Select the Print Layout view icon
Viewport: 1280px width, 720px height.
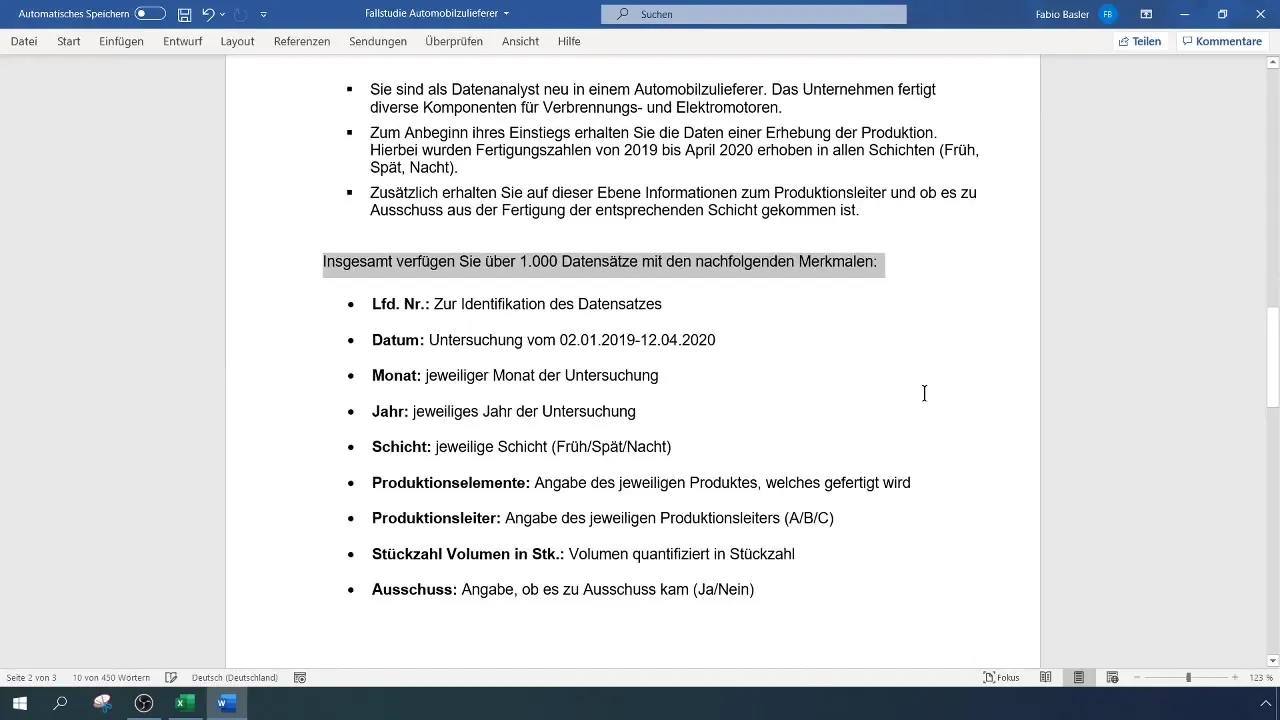click(x=1079, y=677)
